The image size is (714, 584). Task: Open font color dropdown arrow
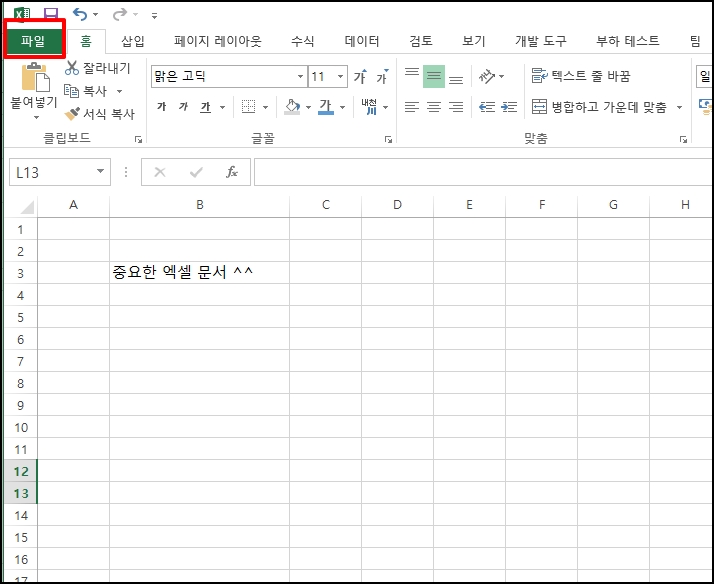(x=342, y=107)
